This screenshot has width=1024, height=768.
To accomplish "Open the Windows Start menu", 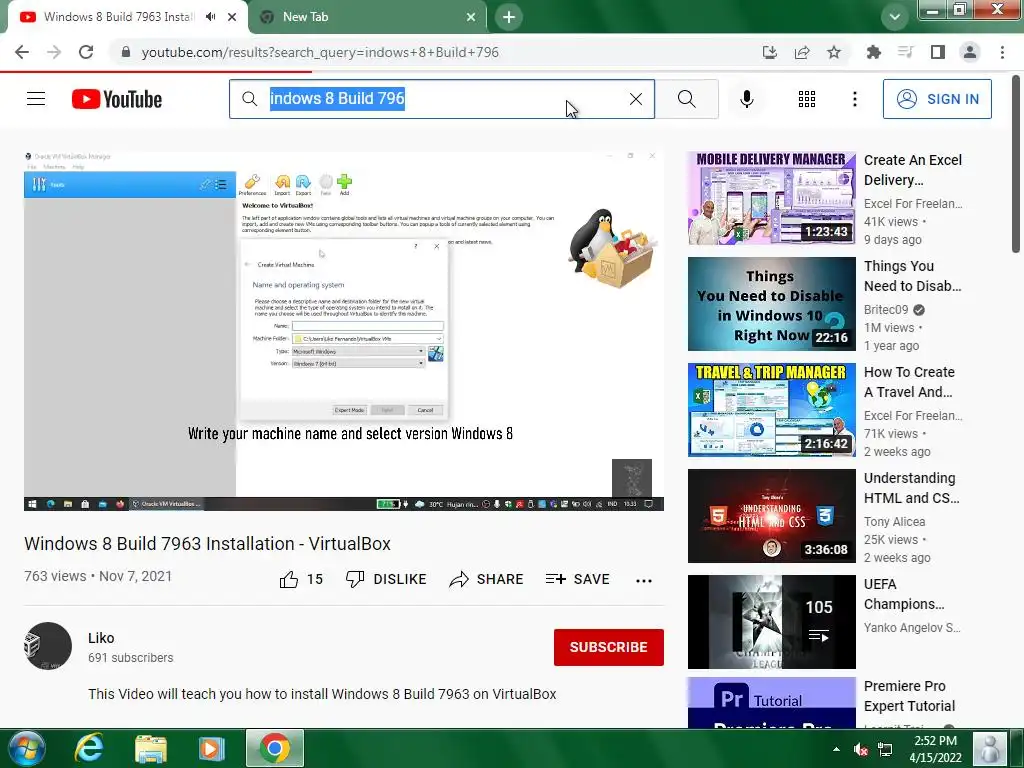I will point(26,748).
